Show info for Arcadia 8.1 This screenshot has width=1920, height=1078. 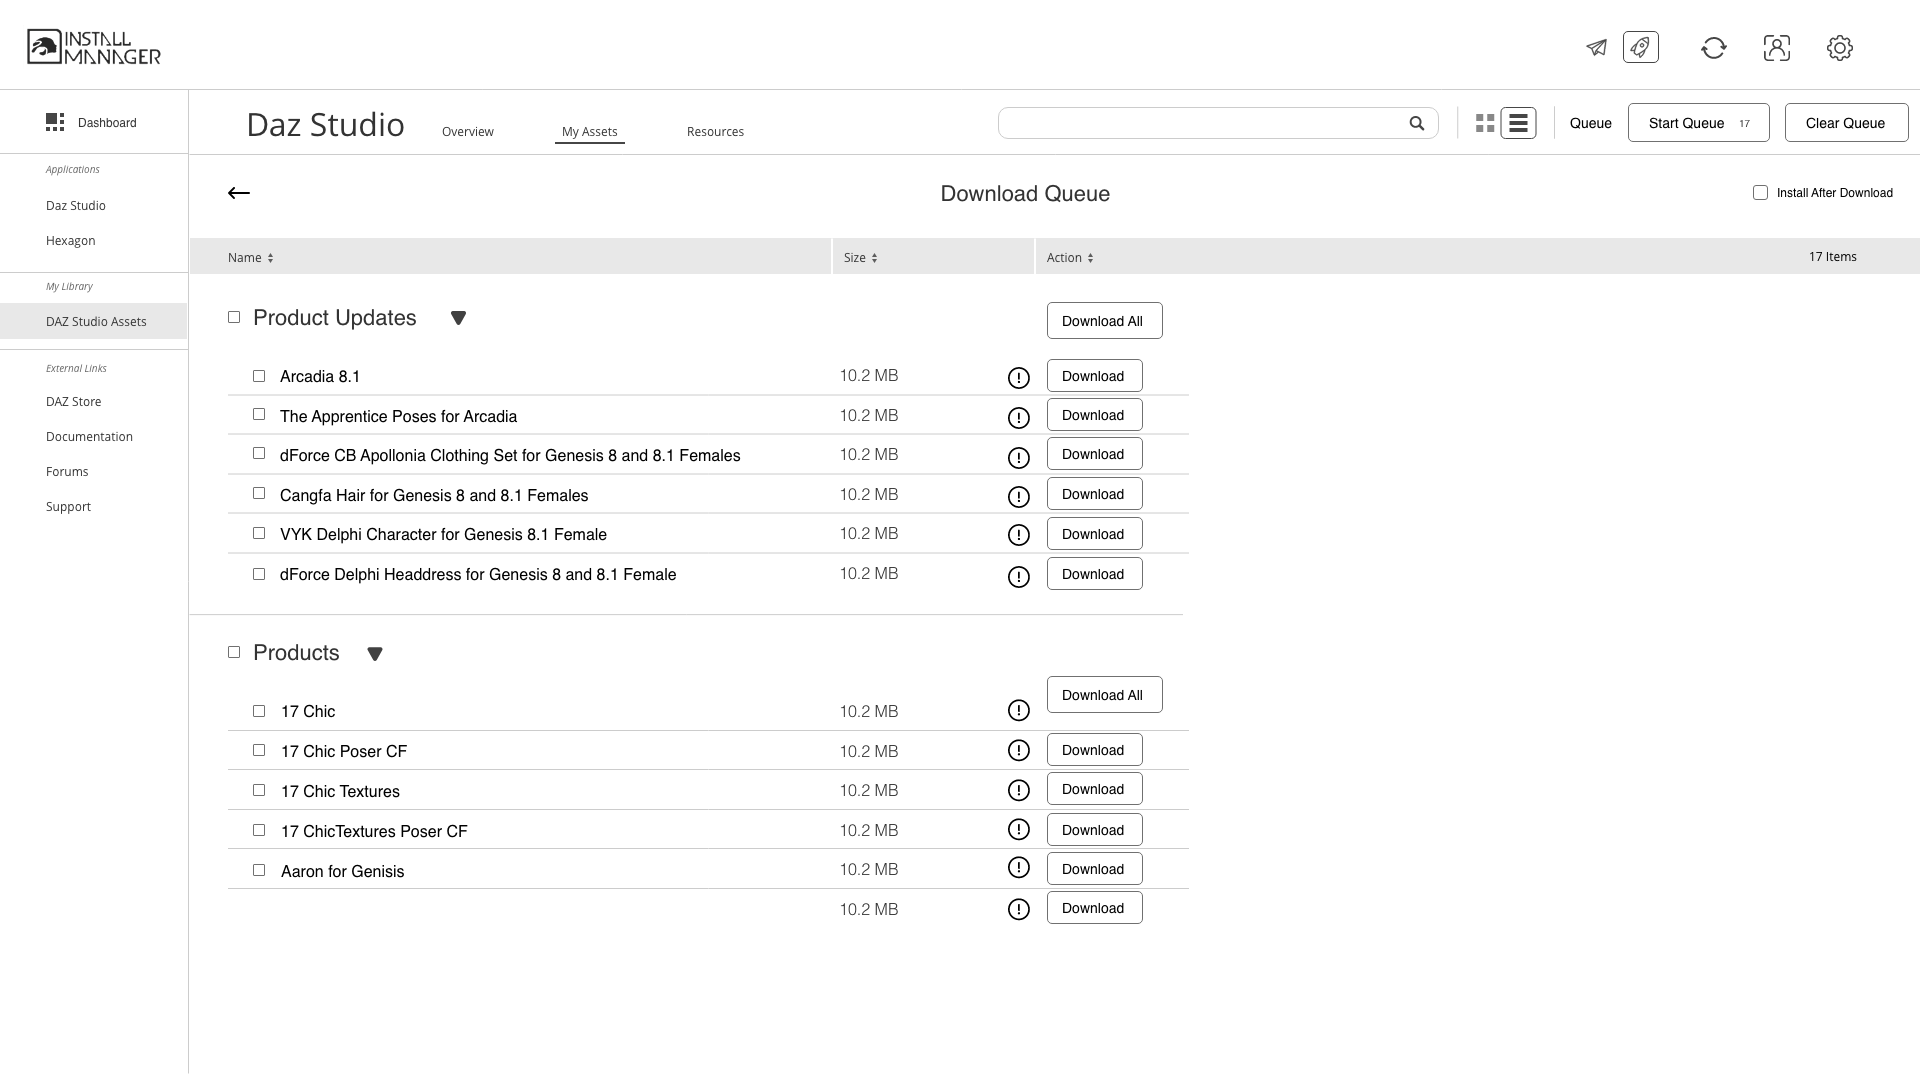1018,378
